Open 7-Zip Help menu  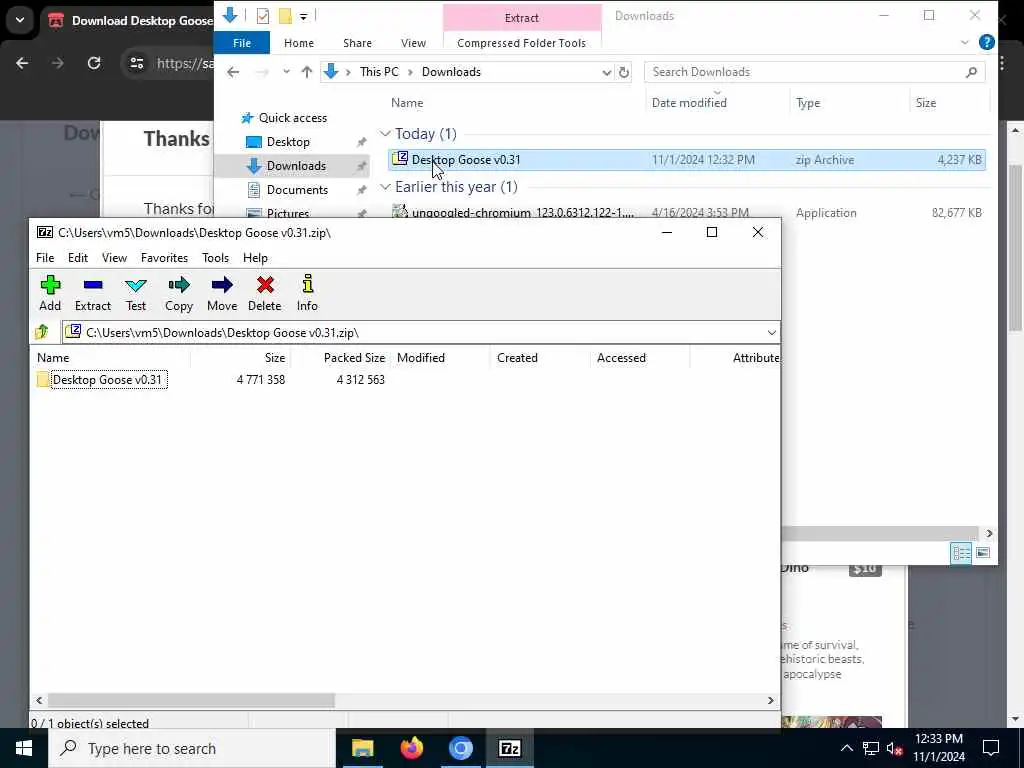pyautogui.click(x=255, y=258)
